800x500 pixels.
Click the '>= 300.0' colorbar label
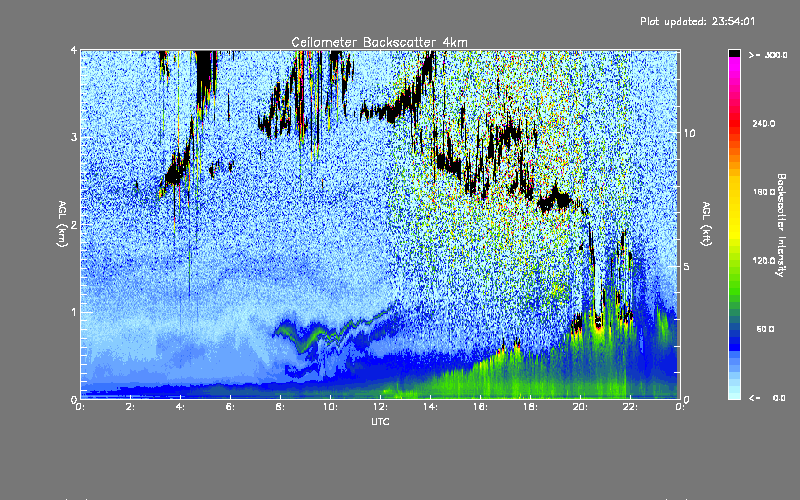[768, 55]
